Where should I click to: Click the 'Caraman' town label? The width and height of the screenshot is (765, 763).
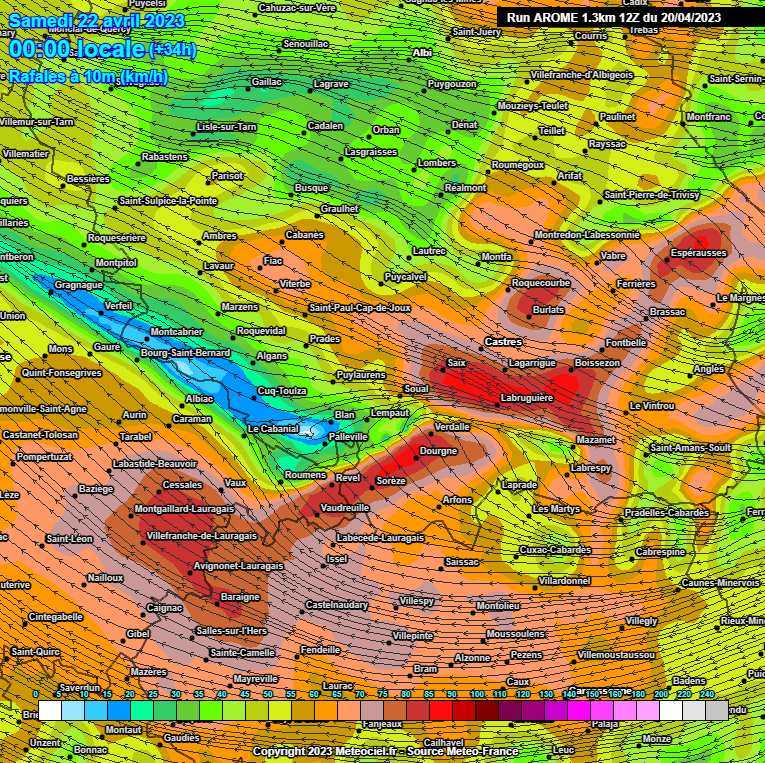(x=192, y=419)
